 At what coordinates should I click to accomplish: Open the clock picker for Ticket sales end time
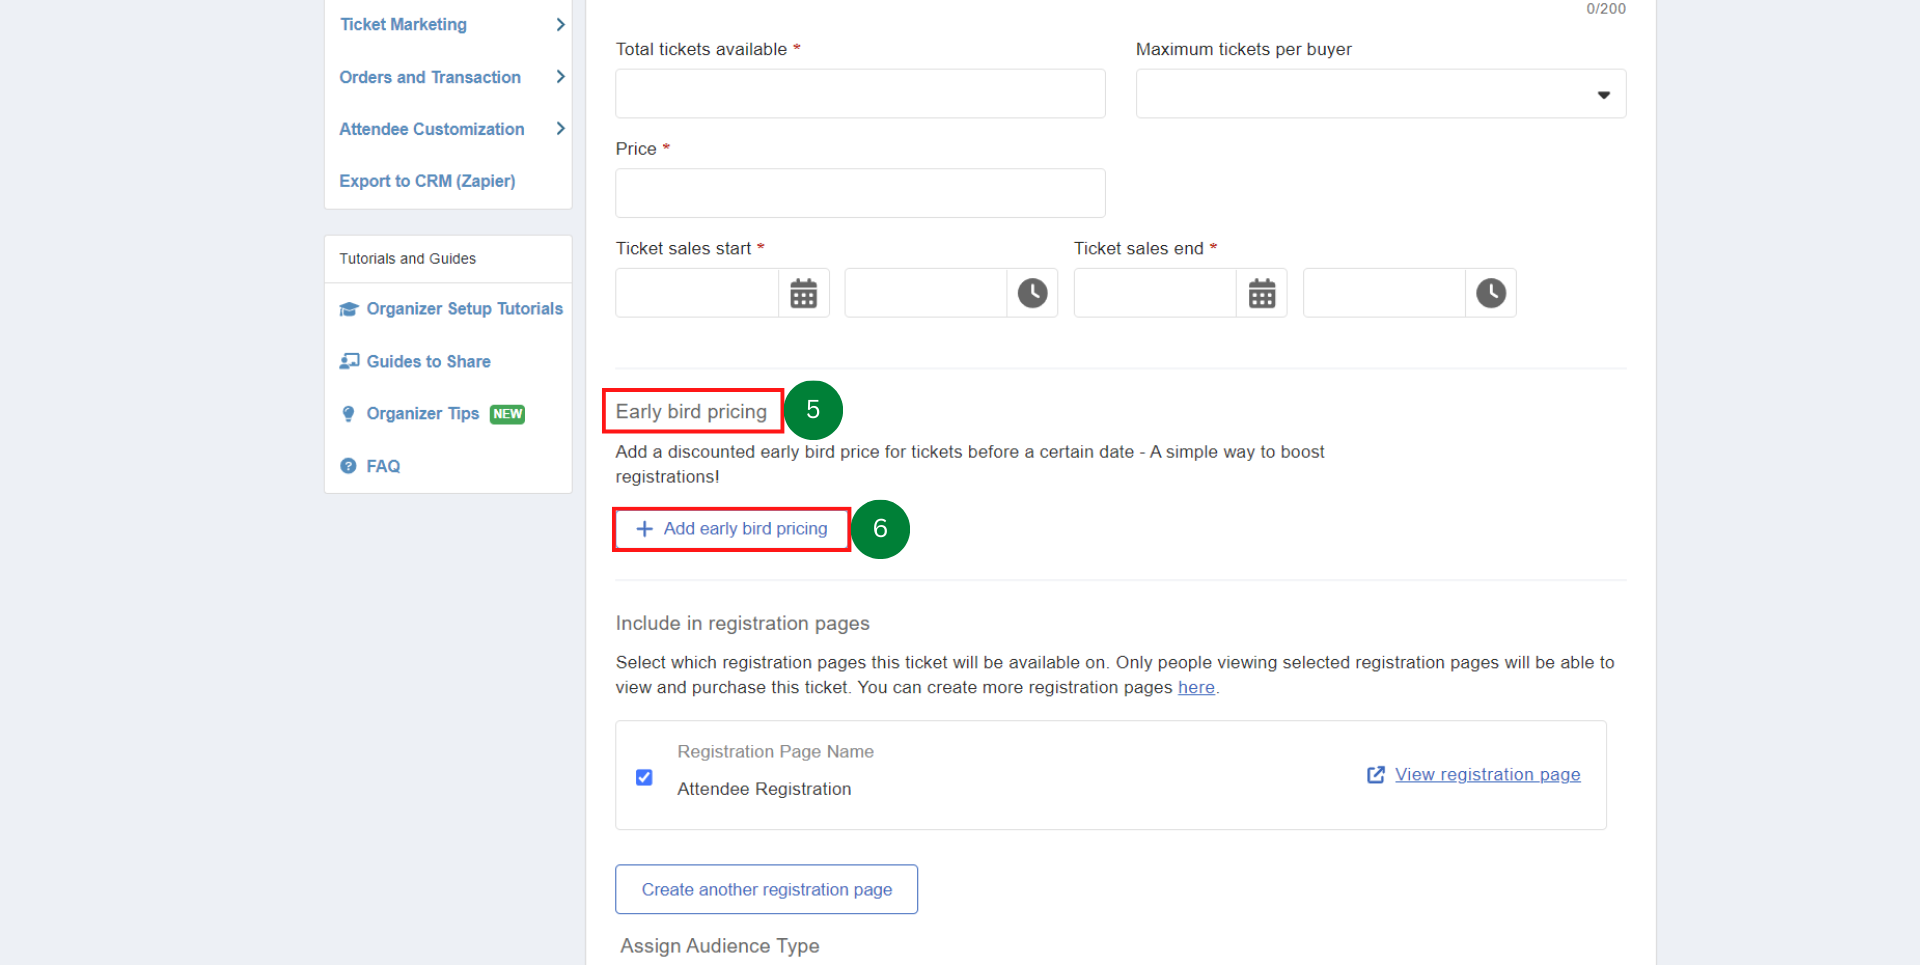tap(1491, 292)
